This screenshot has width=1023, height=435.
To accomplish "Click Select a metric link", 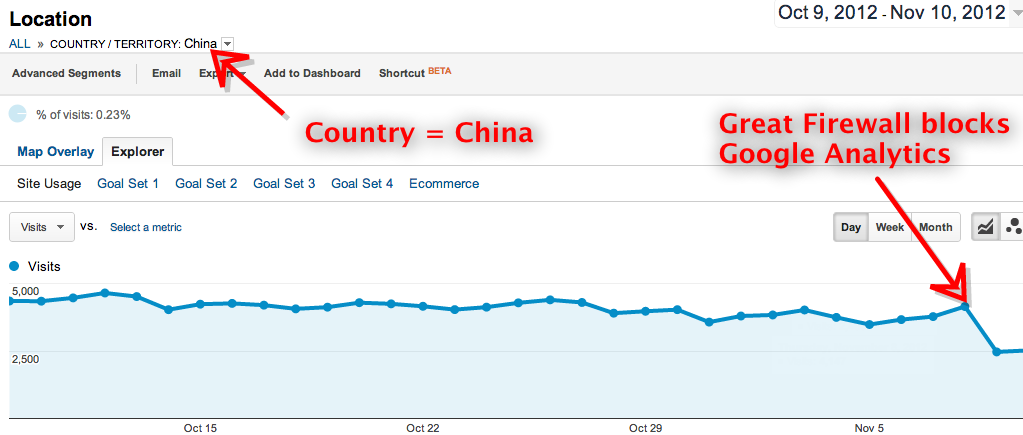I will 145,227.
